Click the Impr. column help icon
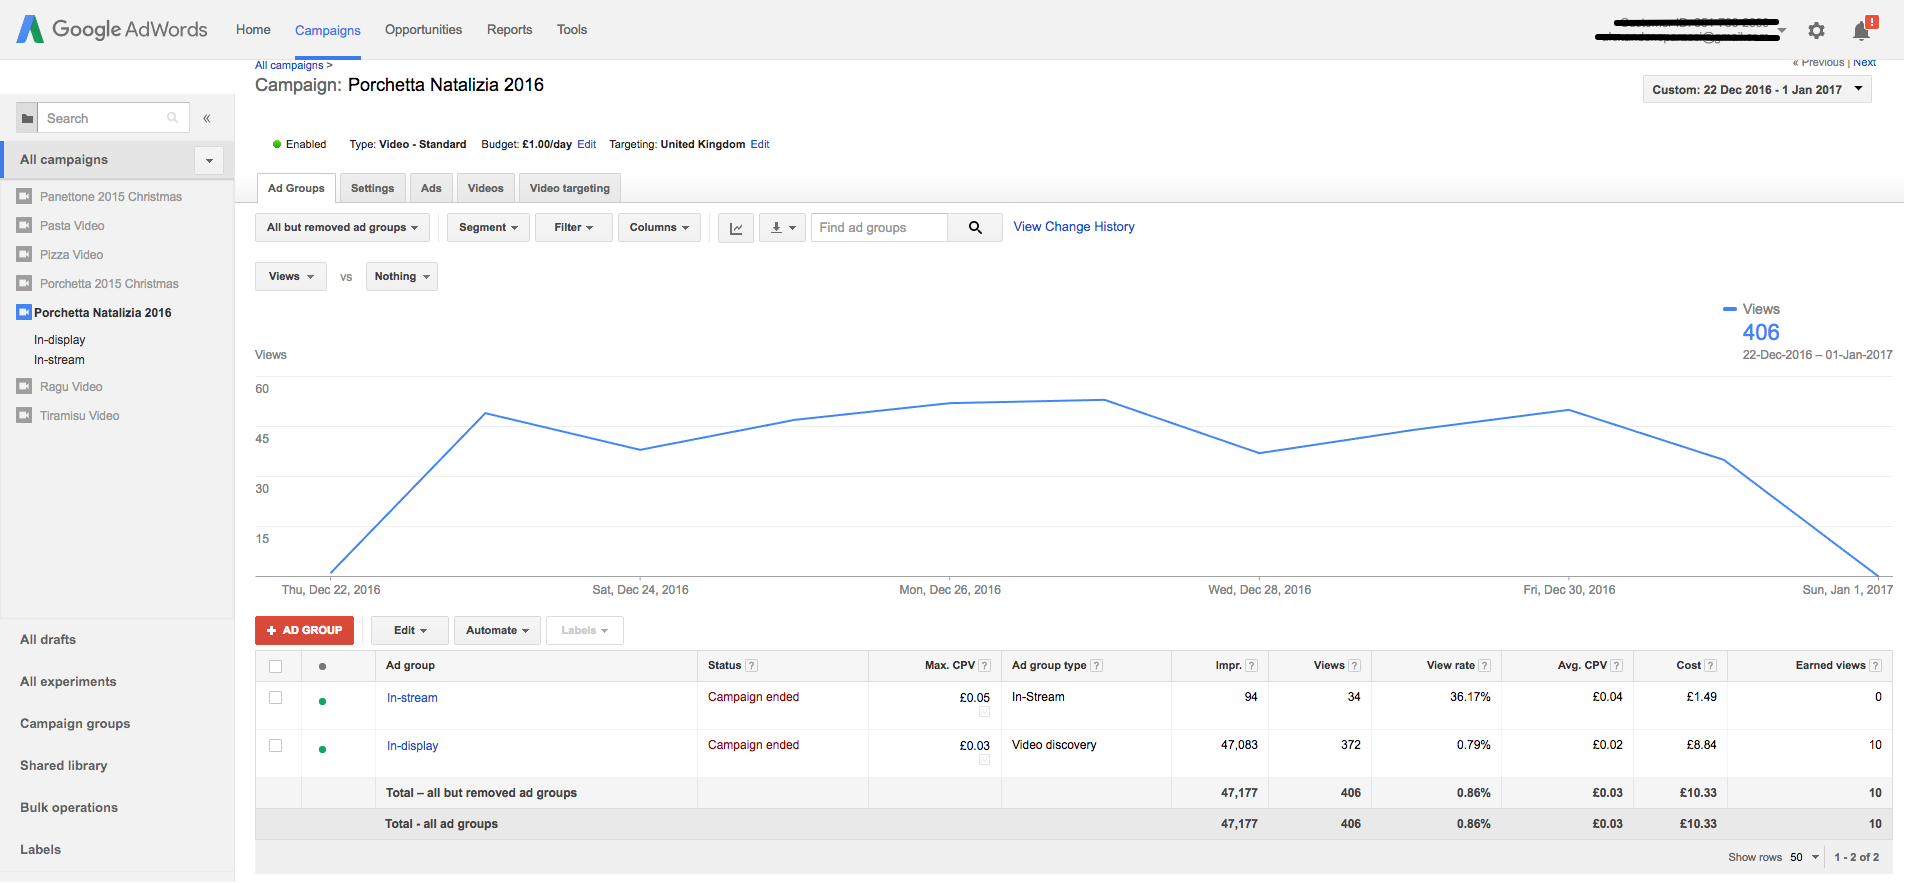 pyautogui.click(x=1252, y=666)
